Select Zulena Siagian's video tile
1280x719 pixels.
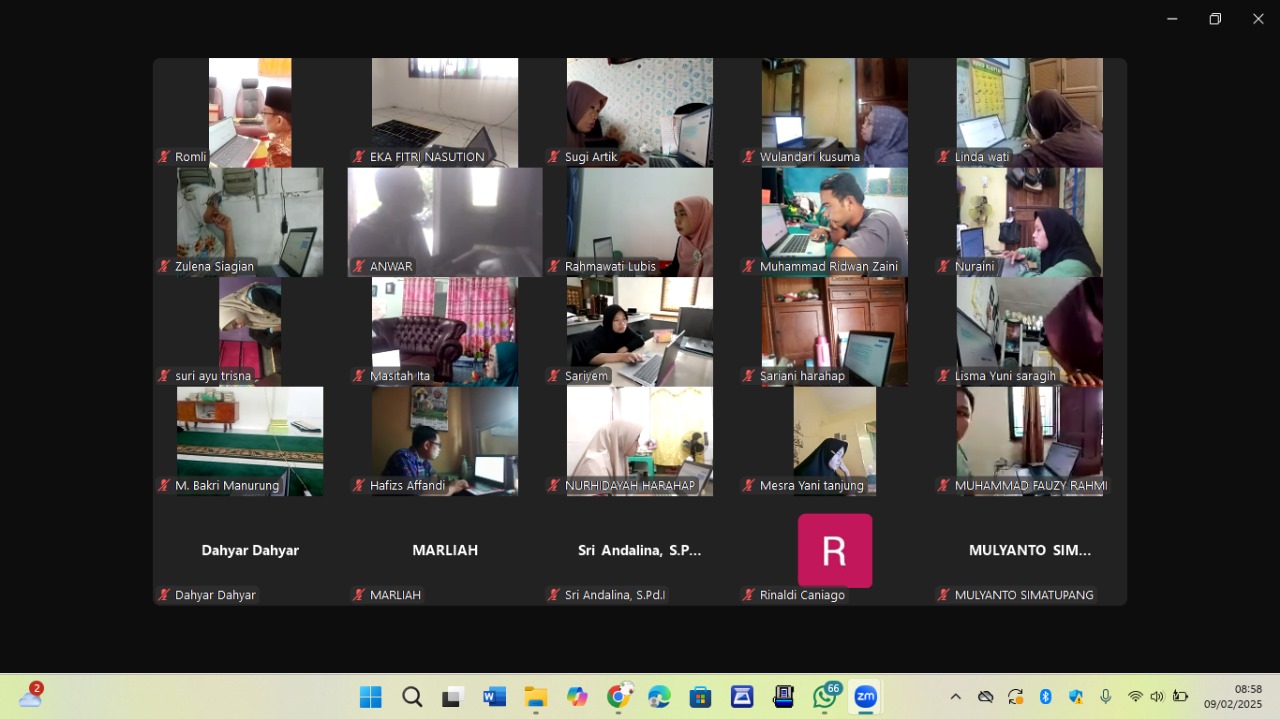point(250,222)
